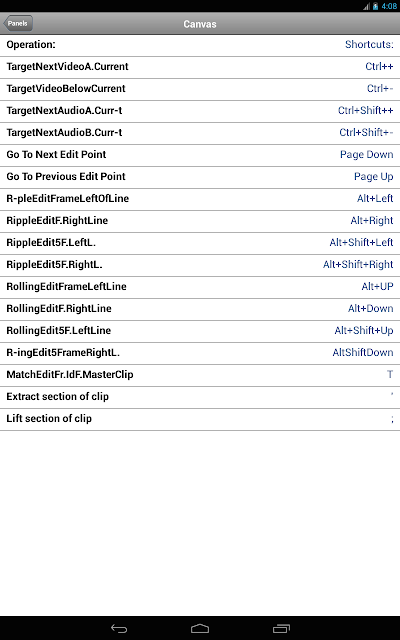
Task: Open Android recent apps icon
Action: pyautogui.click(x=281, y=629)
